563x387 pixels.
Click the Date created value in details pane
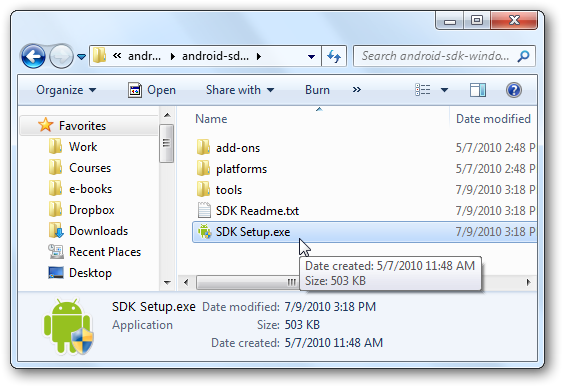coord(334,342)
